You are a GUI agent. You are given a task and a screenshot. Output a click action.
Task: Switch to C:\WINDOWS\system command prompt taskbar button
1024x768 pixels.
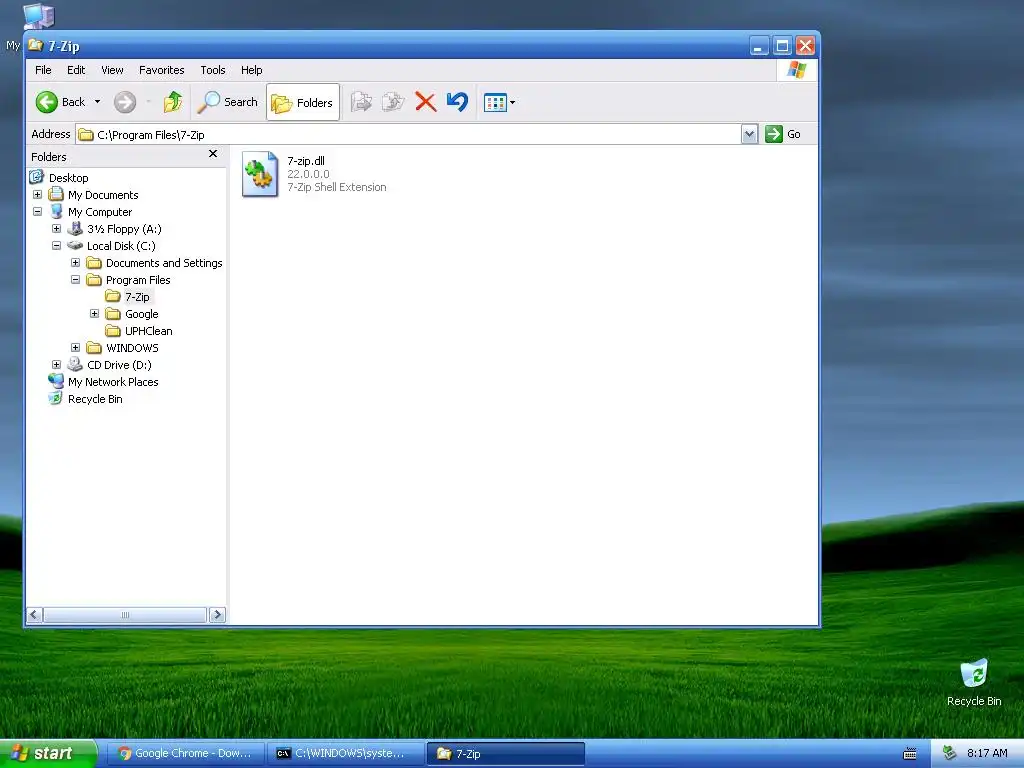point(346,753)
